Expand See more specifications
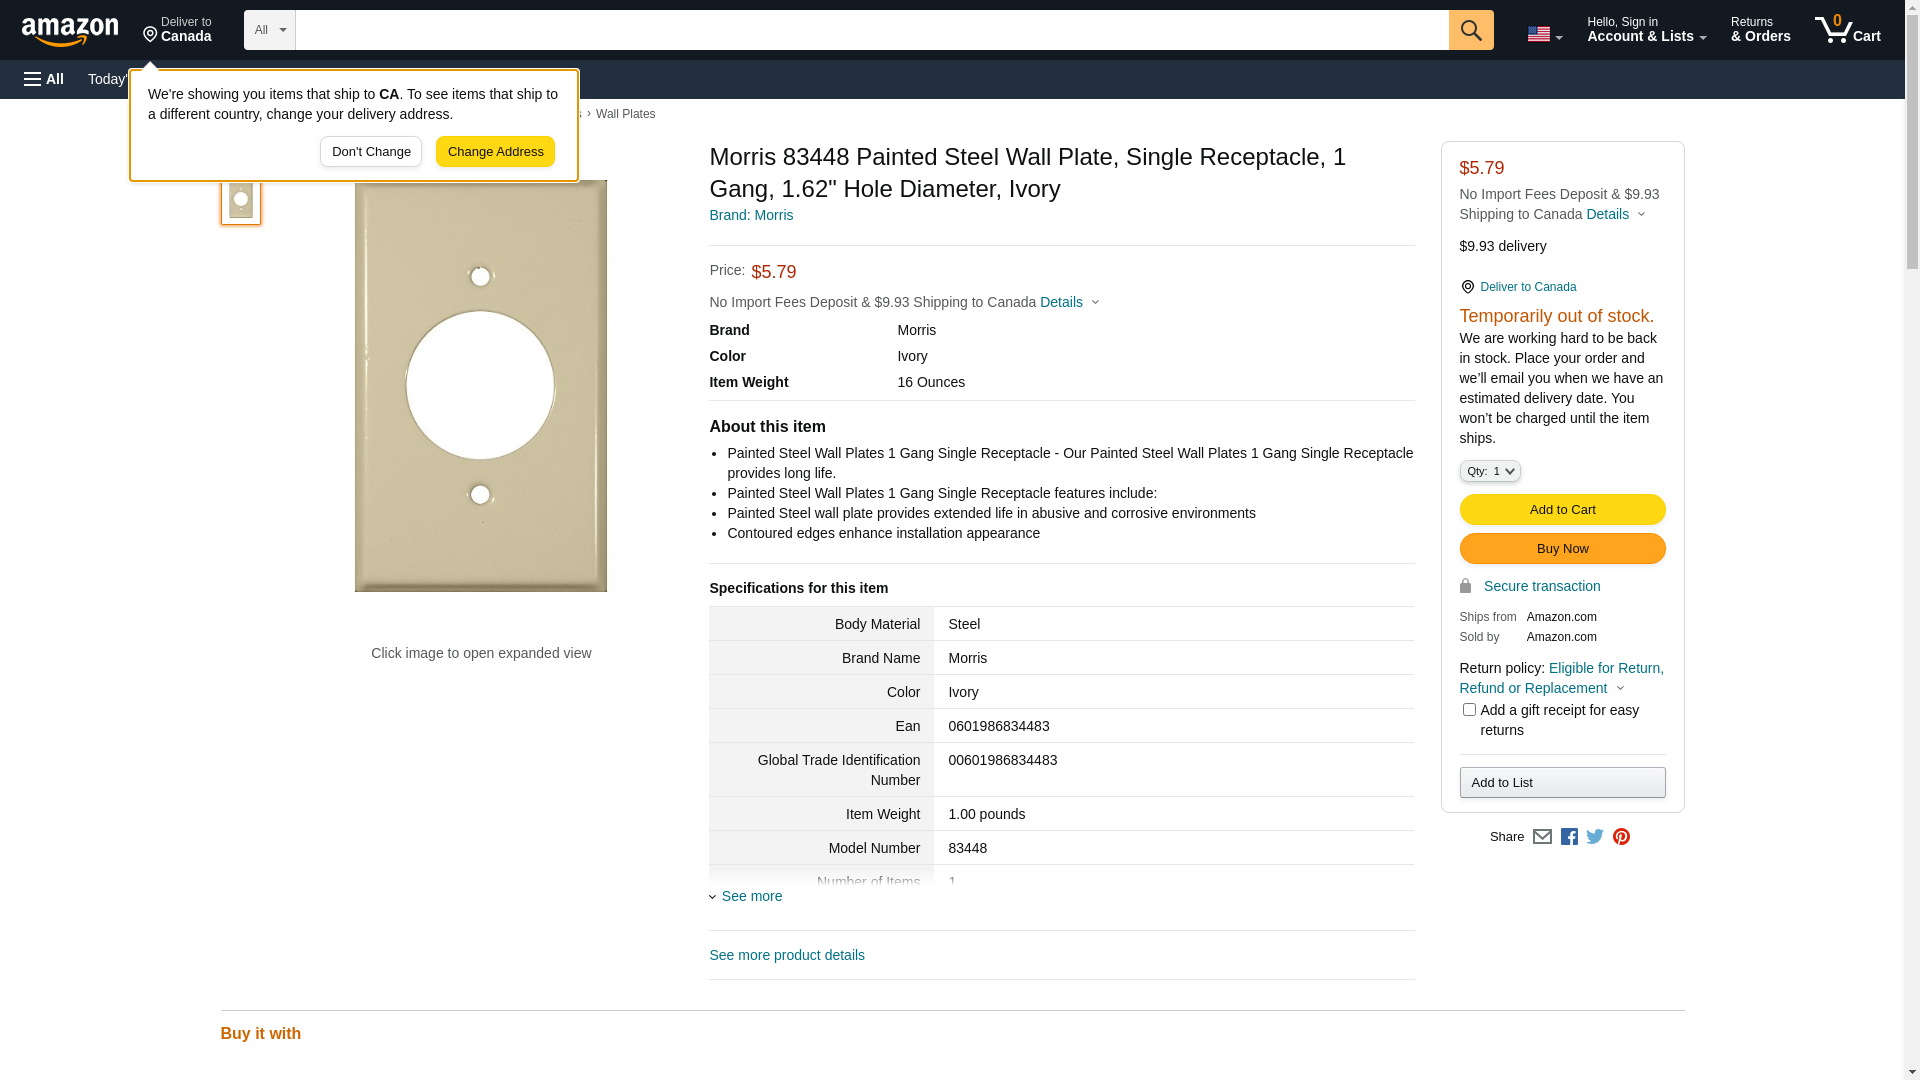The height and width of the screenshot is (1080, 1920). [x=751, y=896]
